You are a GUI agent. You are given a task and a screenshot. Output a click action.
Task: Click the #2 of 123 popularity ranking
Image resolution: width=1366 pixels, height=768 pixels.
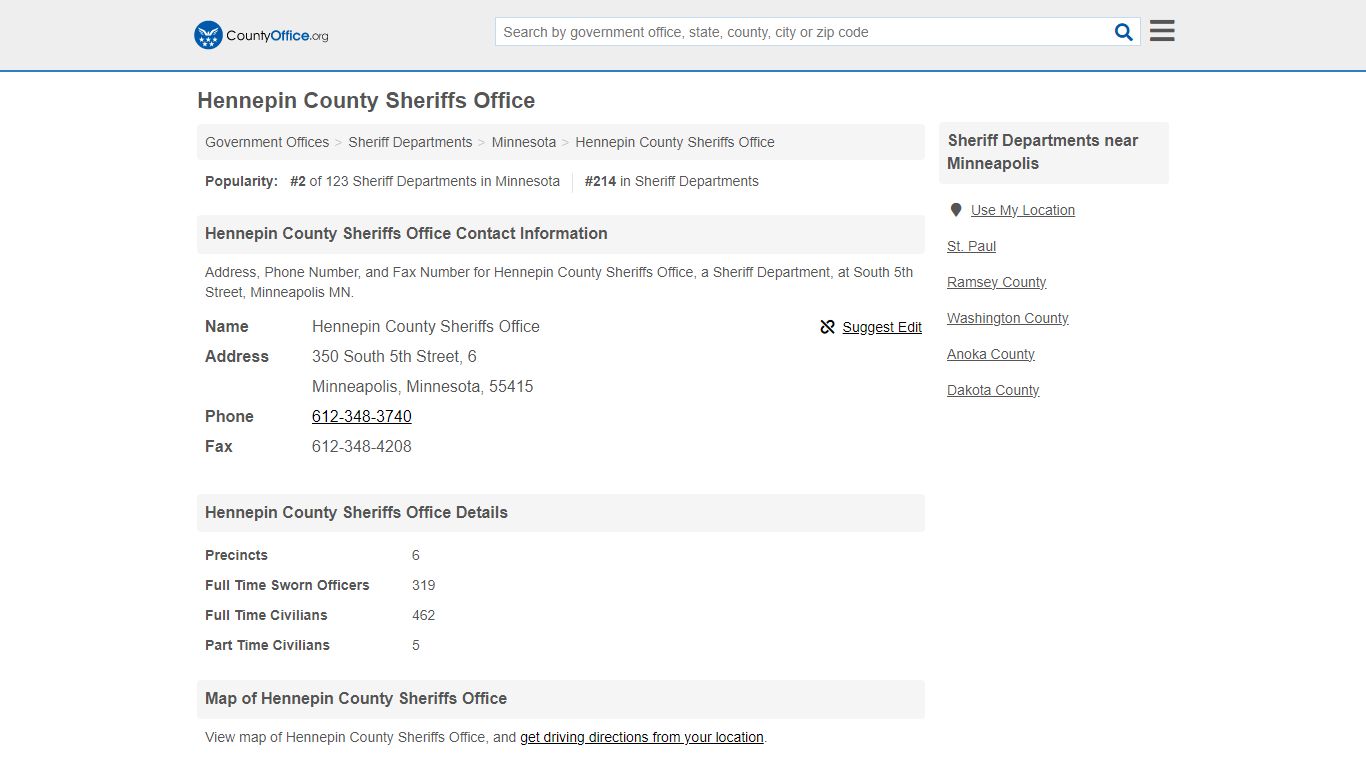click(425, 181)
